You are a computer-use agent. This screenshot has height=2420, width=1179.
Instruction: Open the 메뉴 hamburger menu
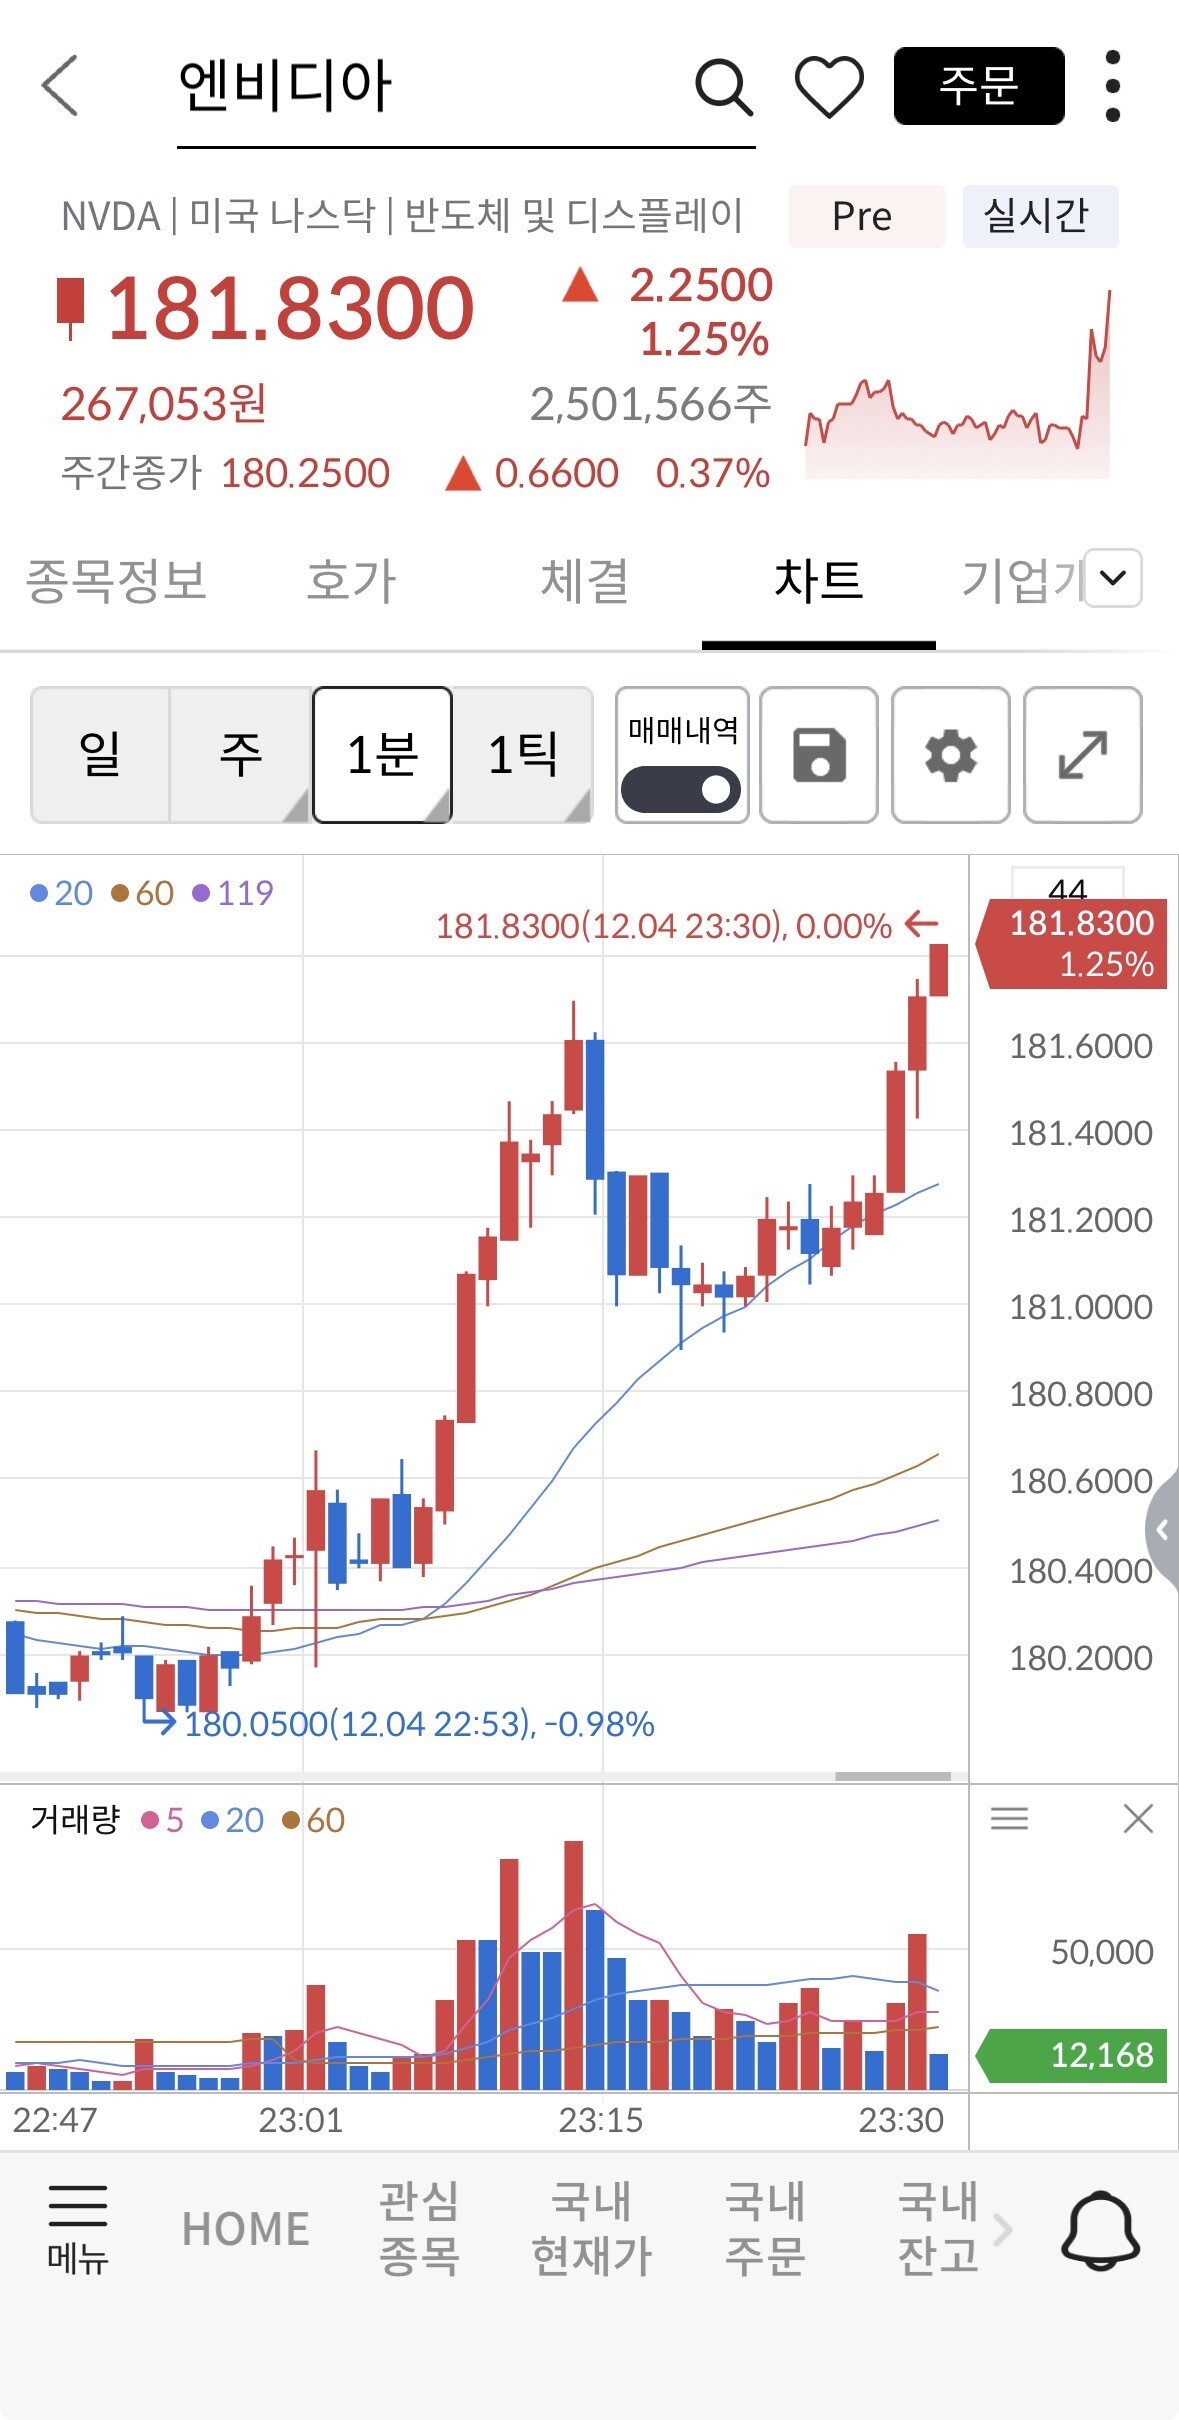(78, 2230)
